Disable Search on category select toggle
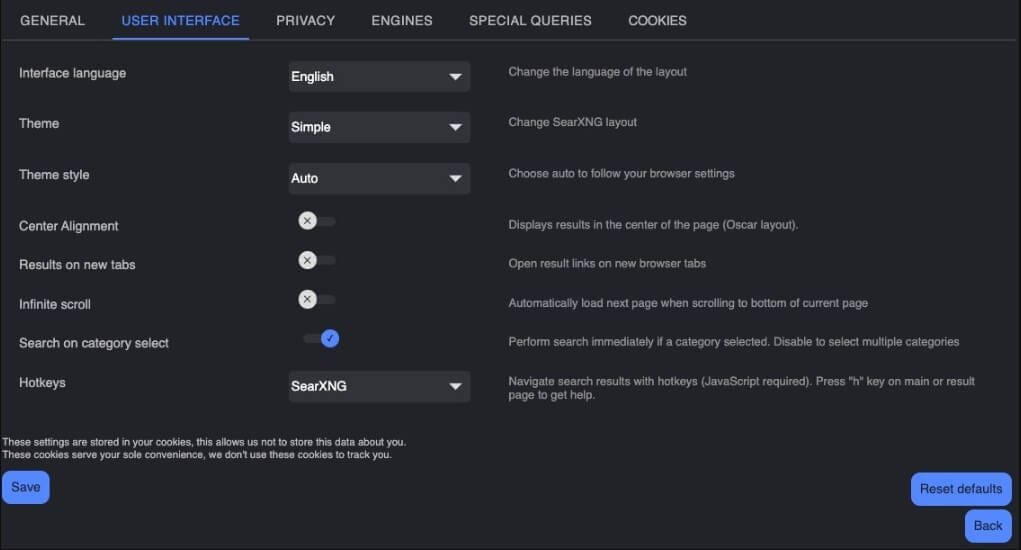 (x=322, y=339)
